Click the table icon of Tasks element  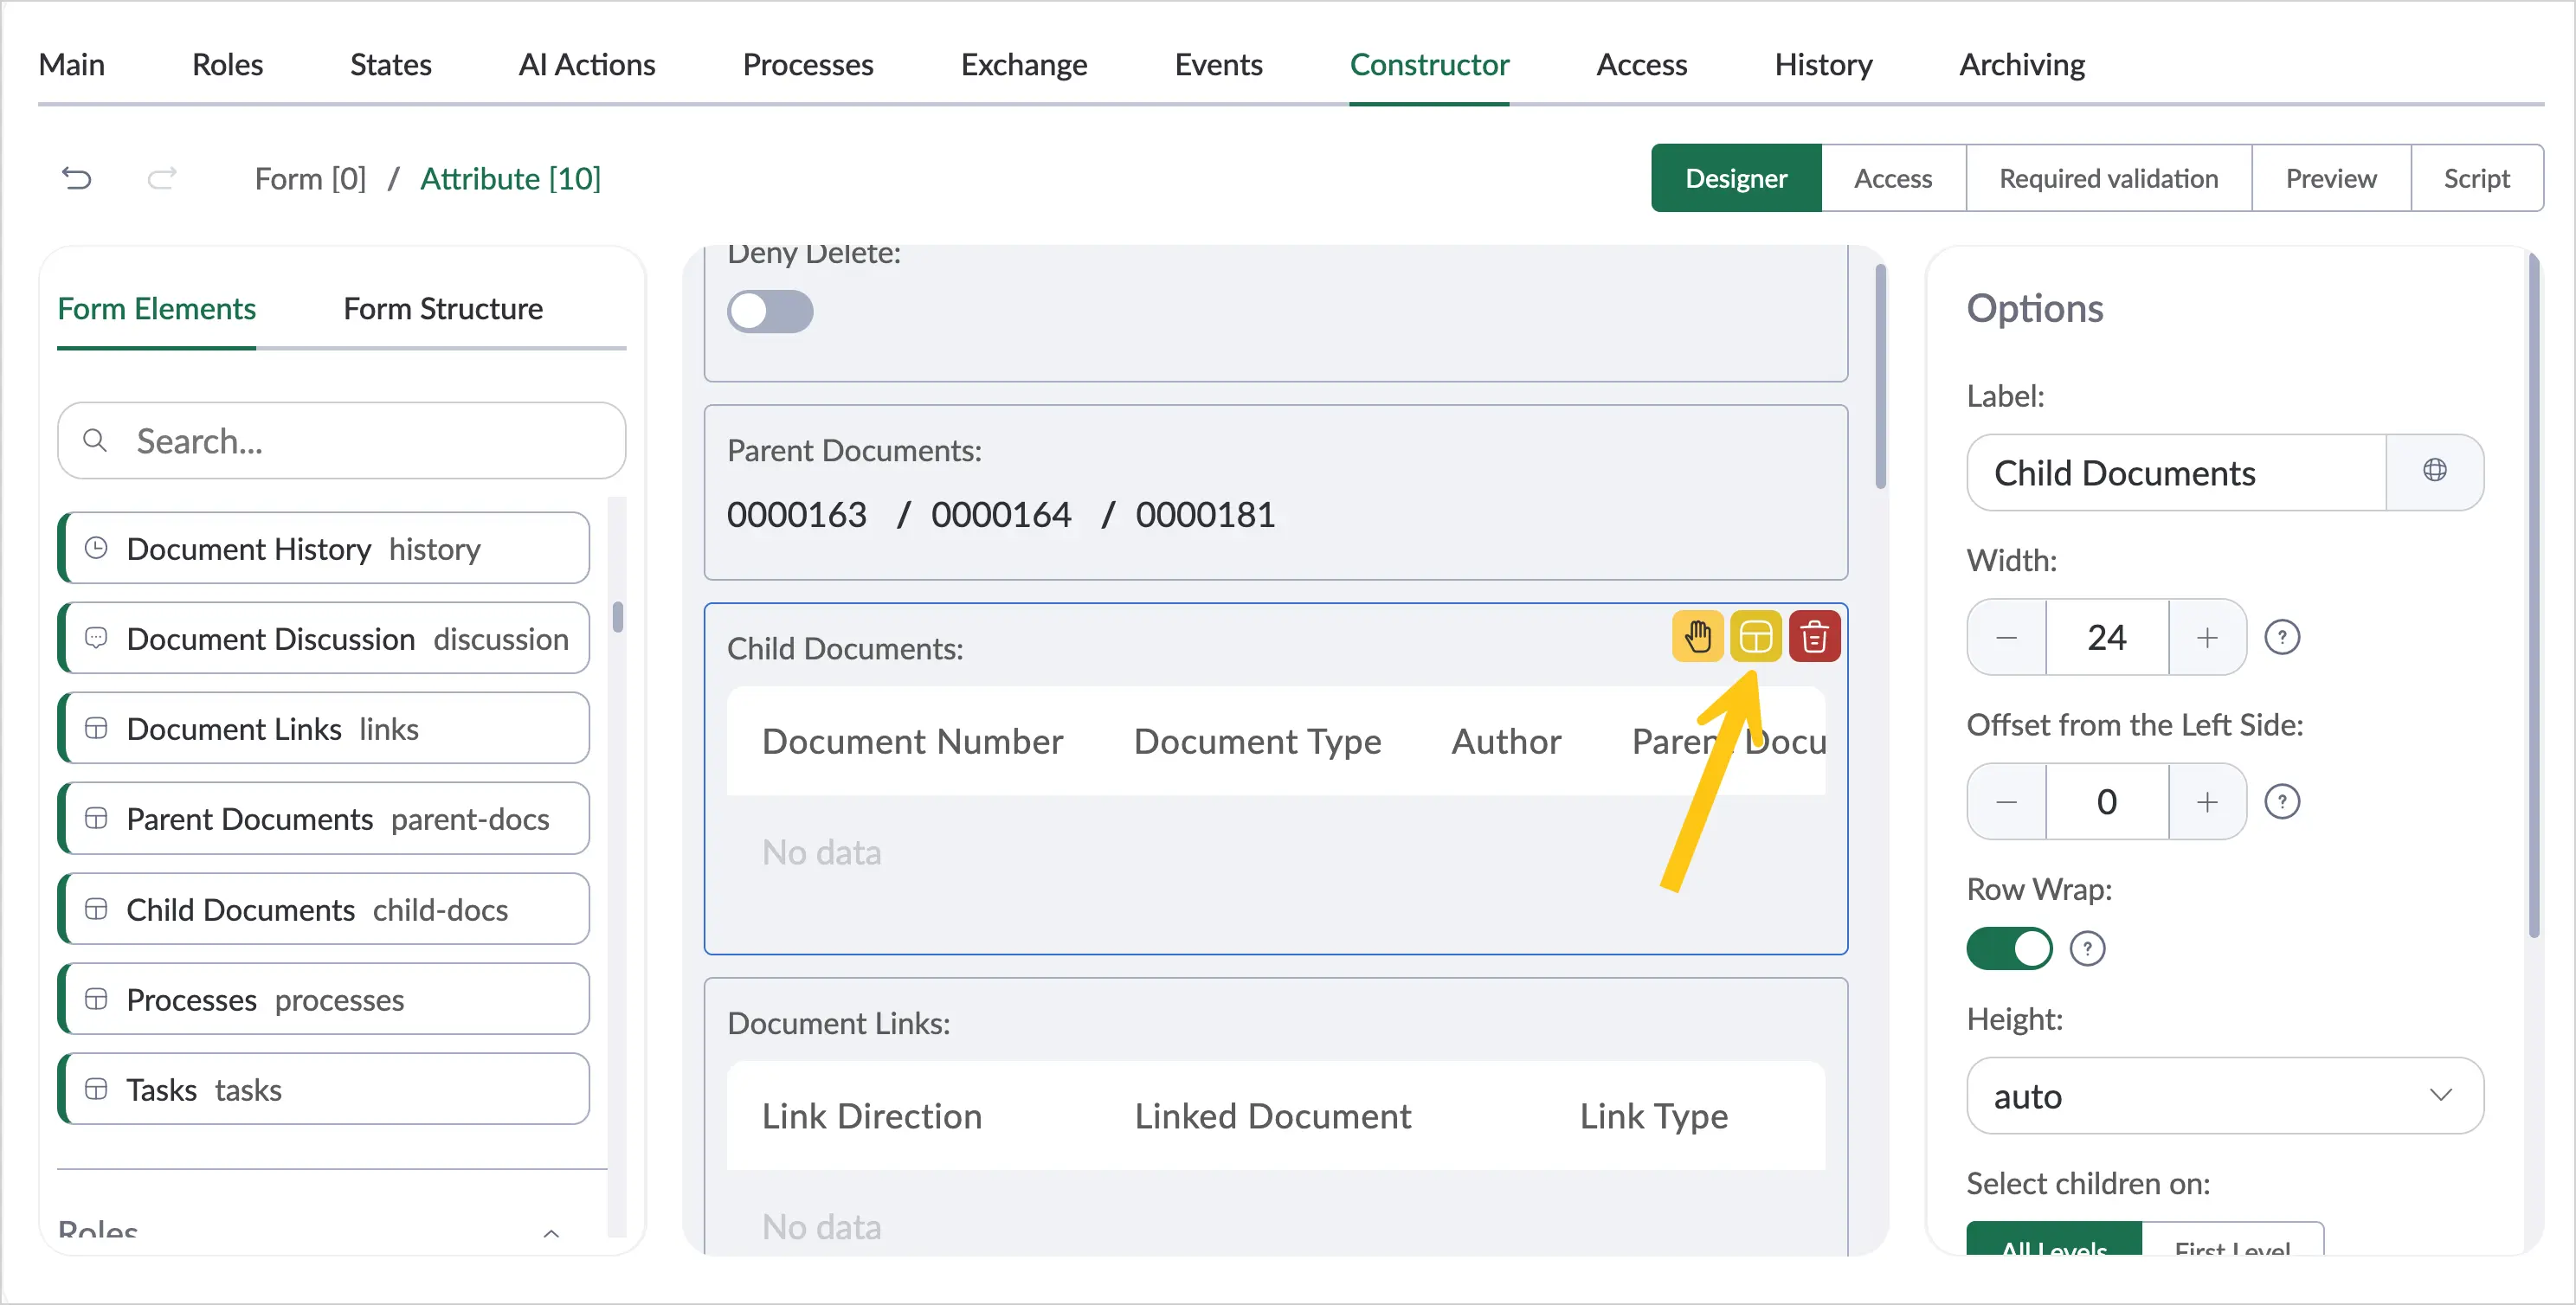click(96, 1089)
